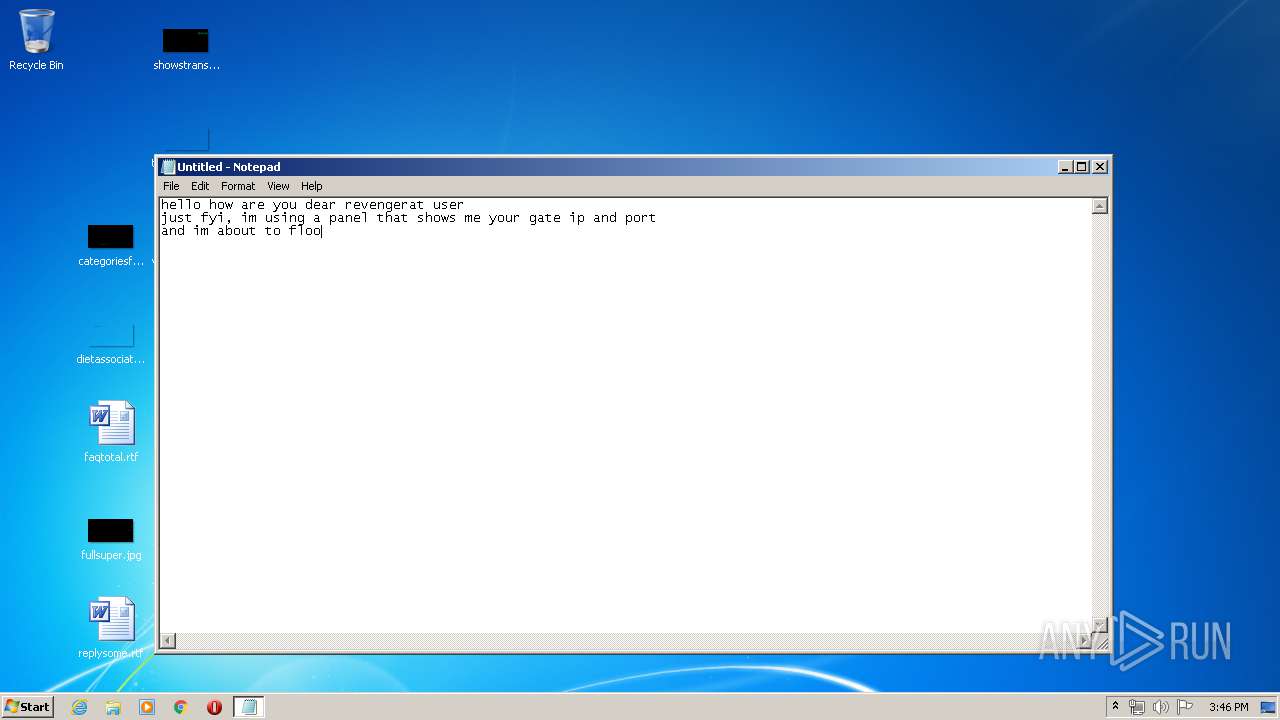Launch Windows Media Player from the taskbar

tap(147, 707)
